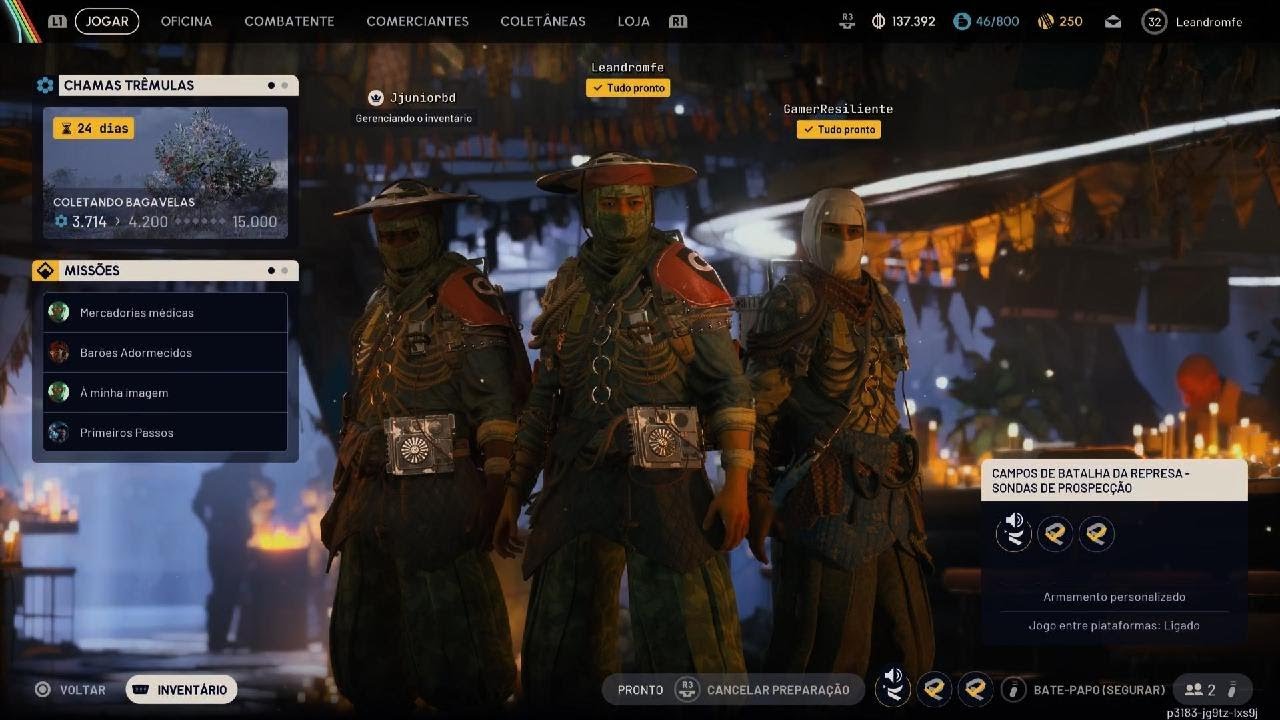Select first page dot in CHAMAS TRÊMULAS header
Viewport: 1280px width, 720px height.
271,86
